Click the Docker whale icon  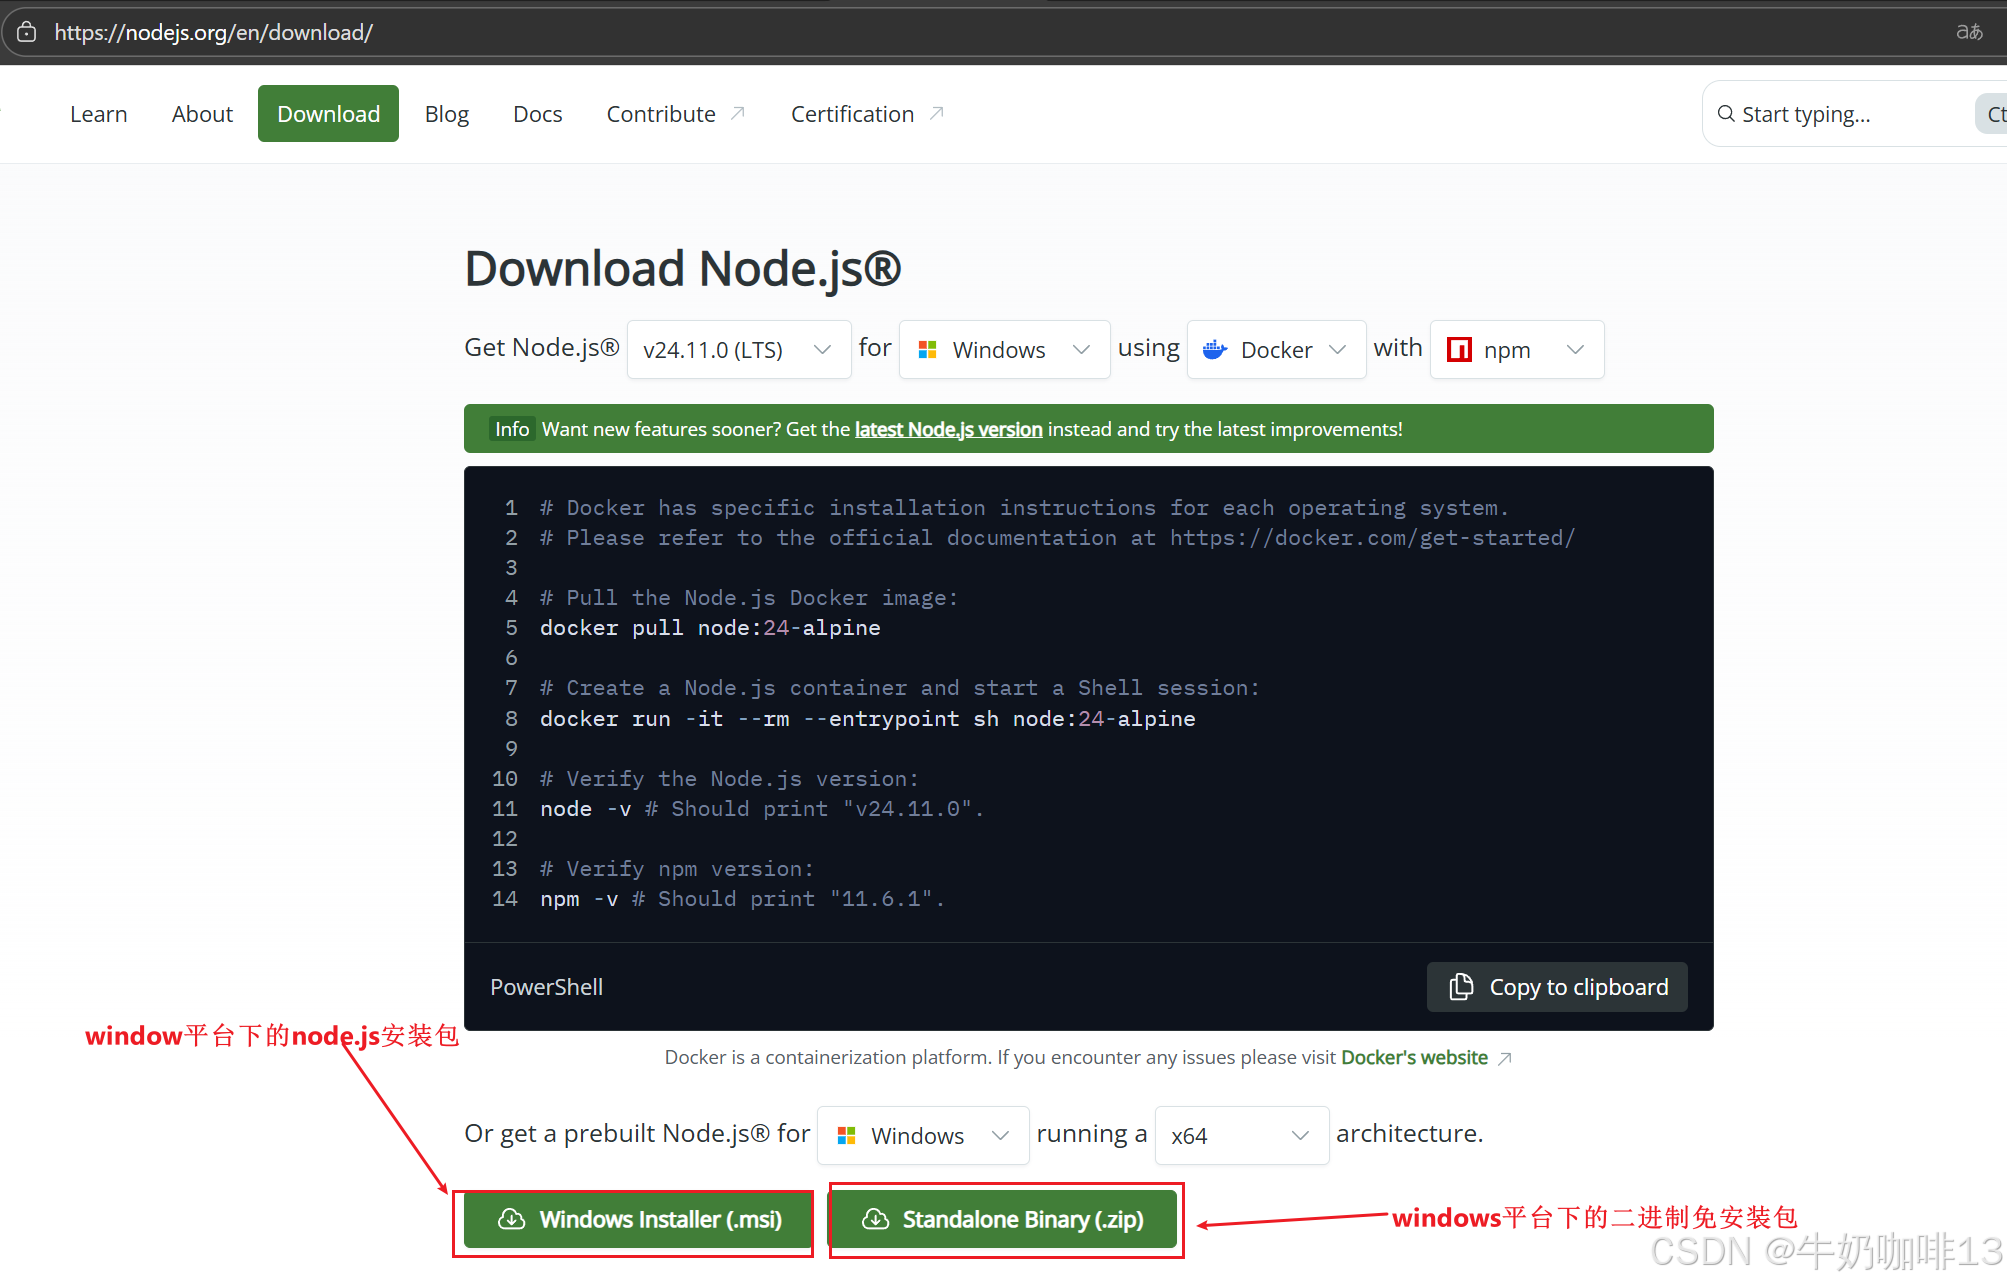pos(1215,350)
